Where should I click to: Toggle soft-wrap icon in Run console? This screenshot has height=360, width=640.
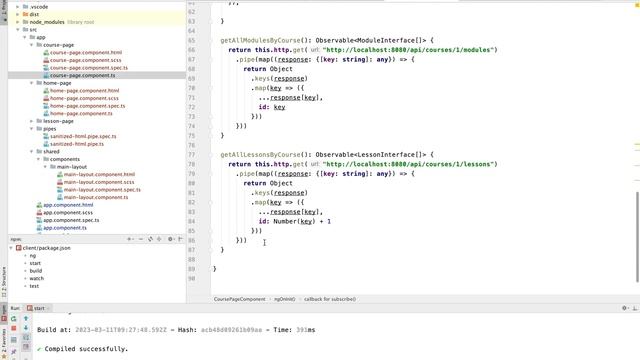pyautogui.click(x=26, y=338)
